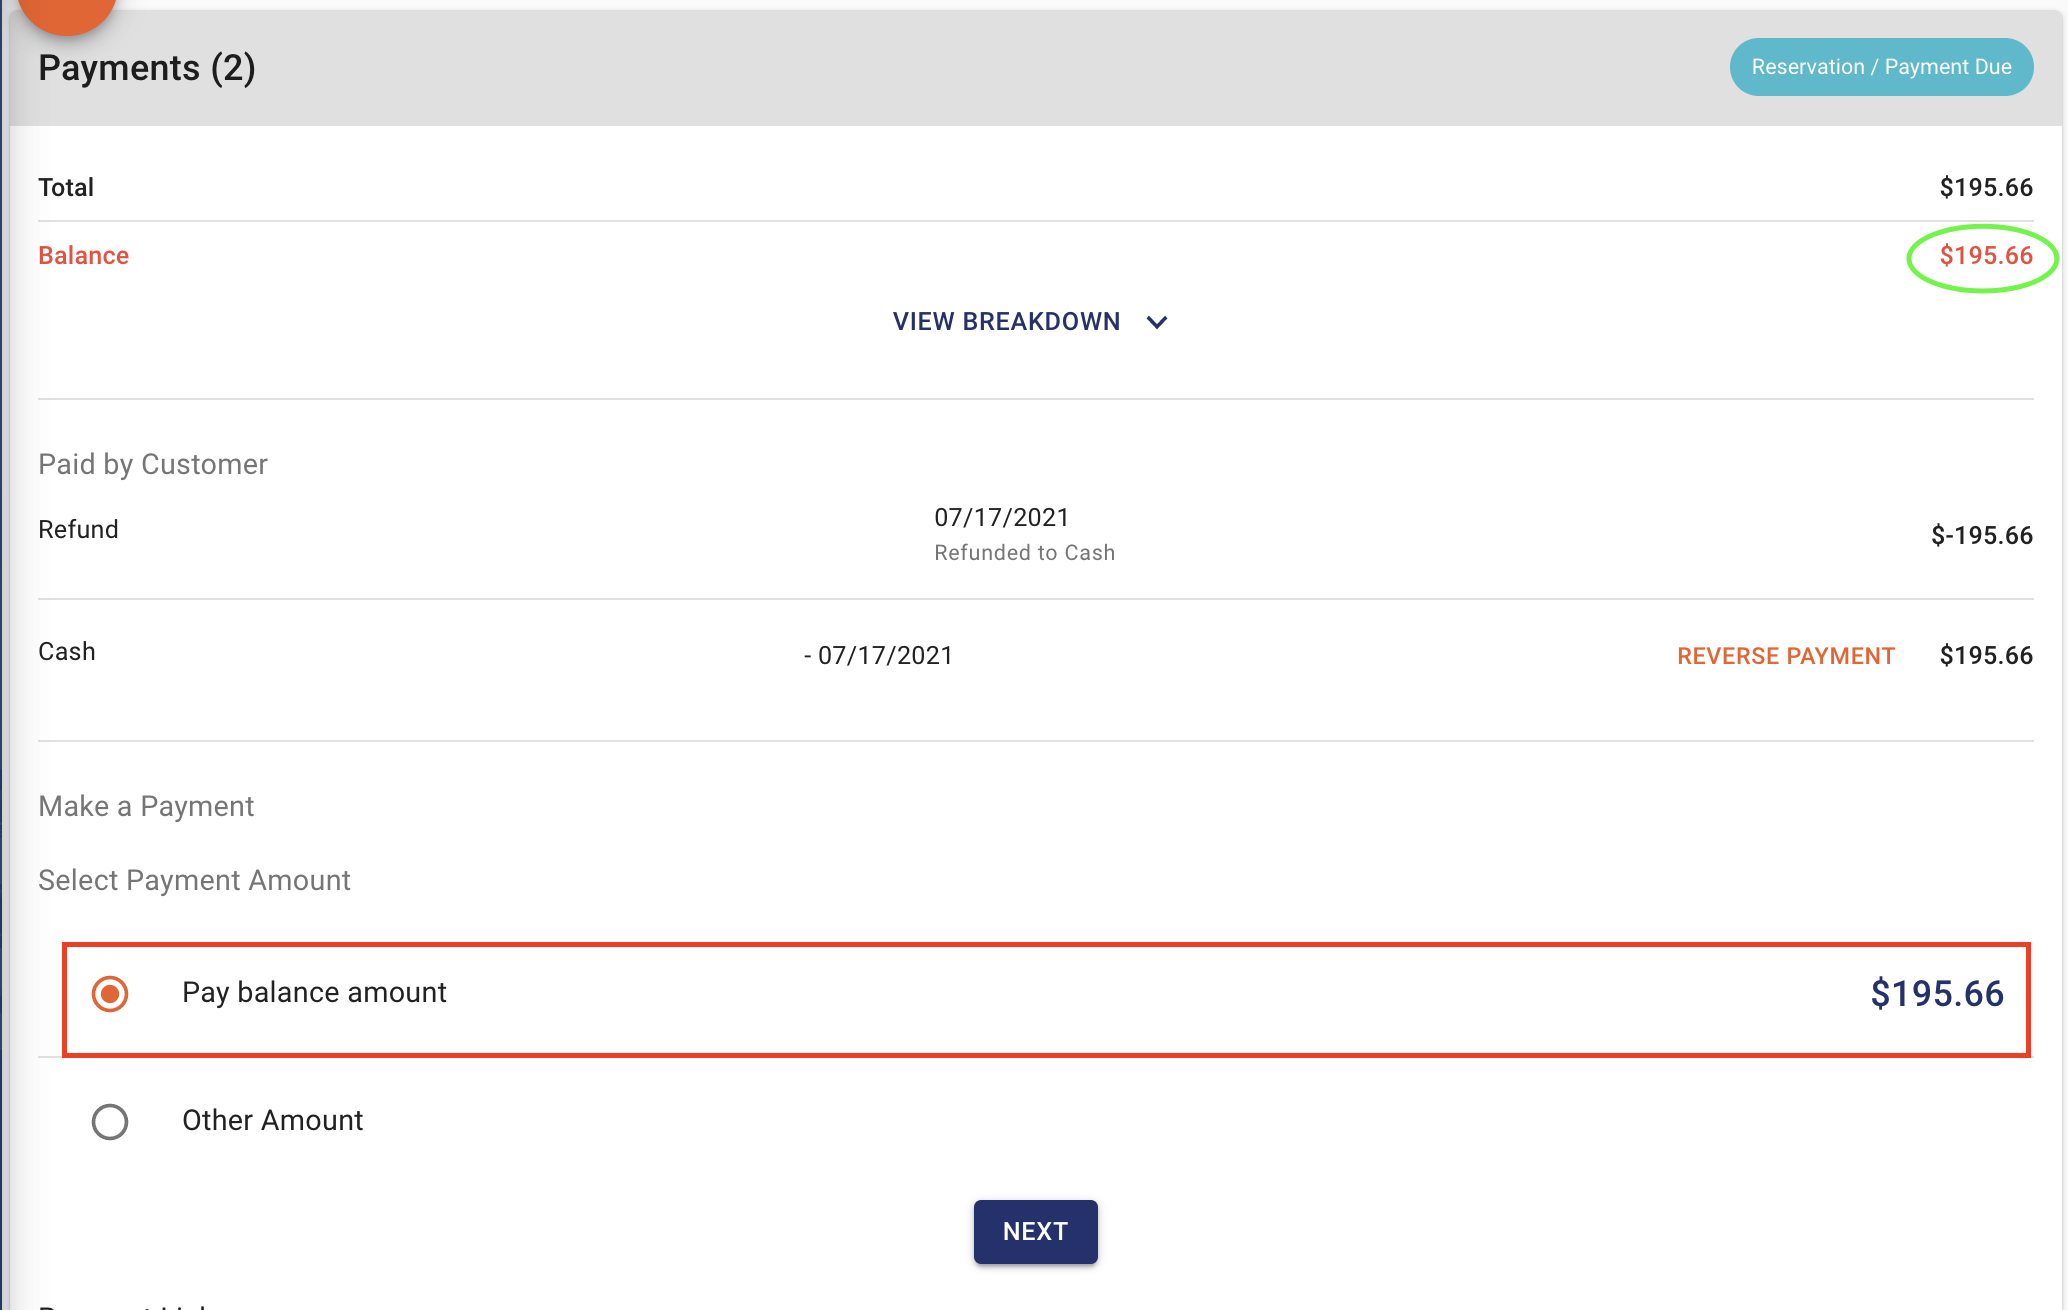Click the Other Amount label text
This screenshot has height=1310, width=2068.
(x=272, y=1120)
